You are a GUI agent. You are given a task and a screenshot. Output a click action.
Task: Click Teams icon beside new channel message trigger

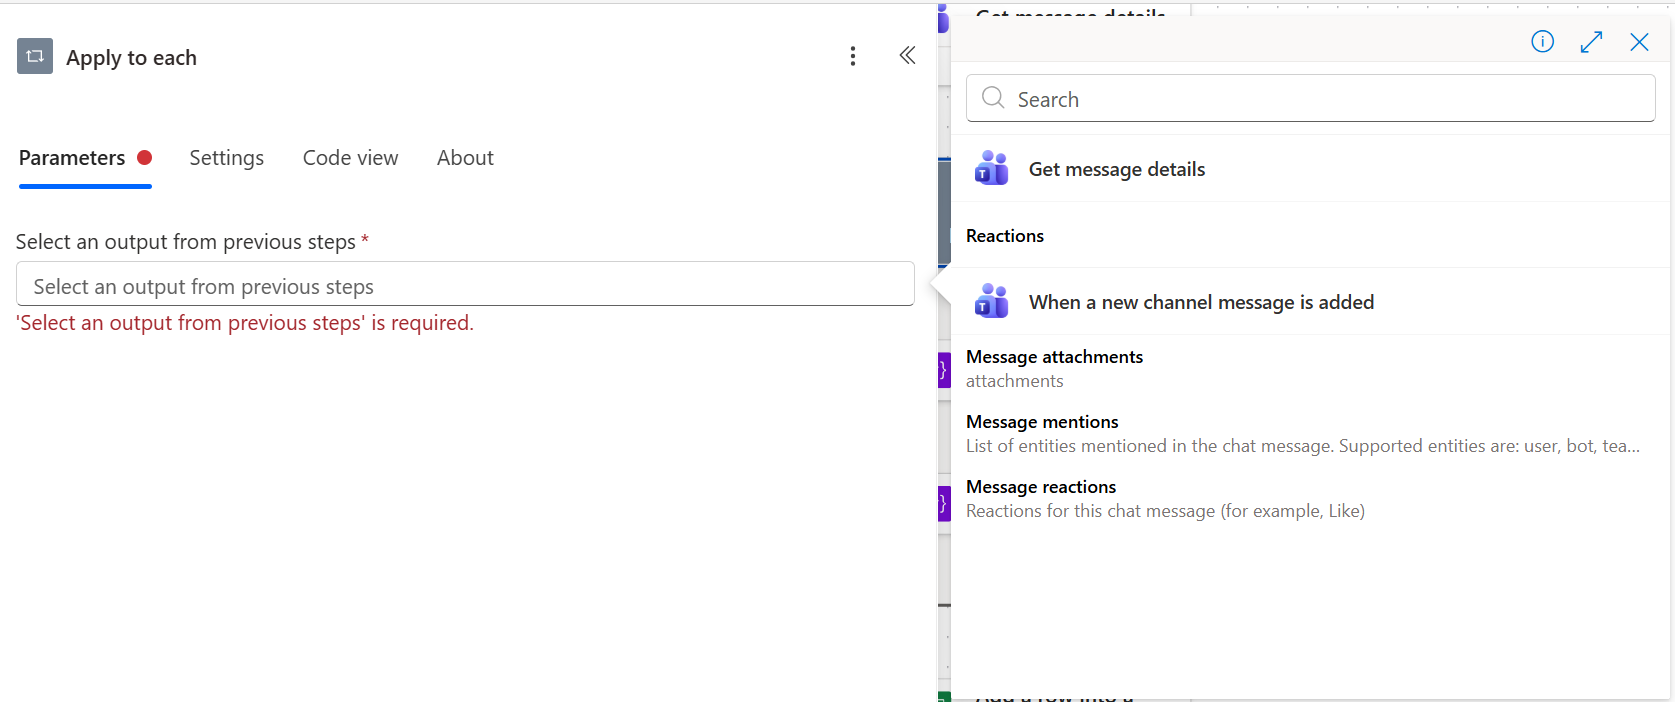click(x=991, y=301)
